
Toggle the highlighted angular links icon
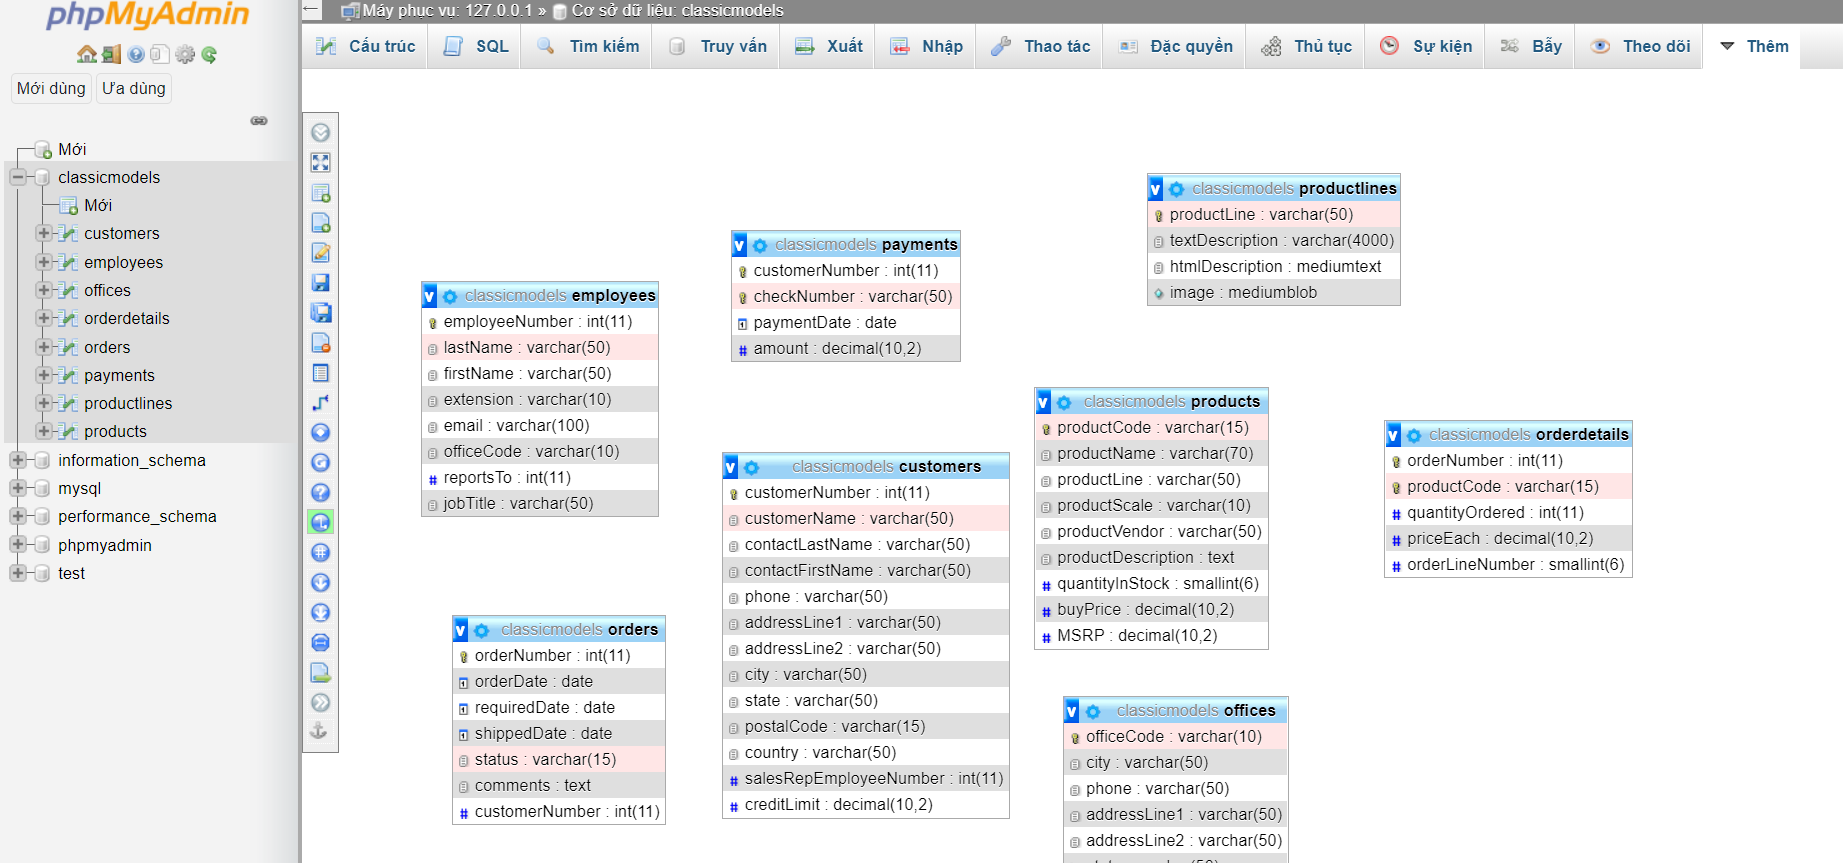pos(320,522)
